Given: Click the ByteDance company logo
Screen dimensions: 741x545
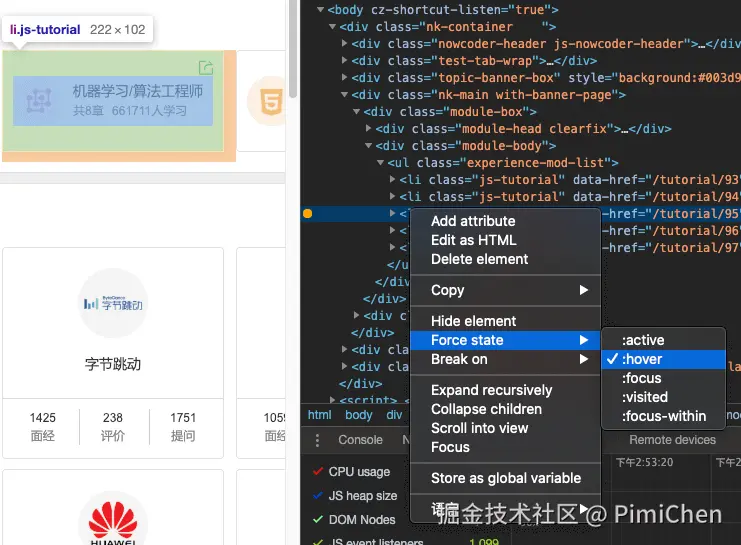Looking at the screenshot, I should 113,304.
